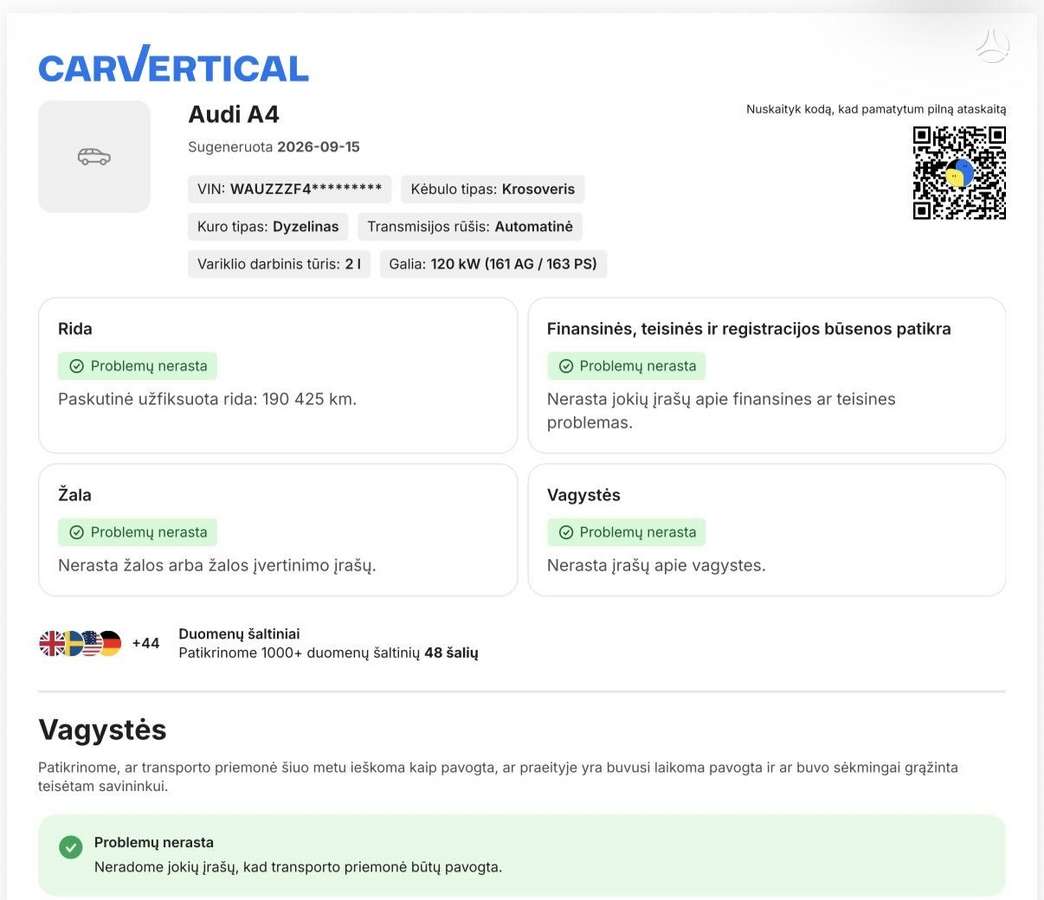Open the Rida card title
The height and width of the screenshot is (900, 1044).
[75, 329]
